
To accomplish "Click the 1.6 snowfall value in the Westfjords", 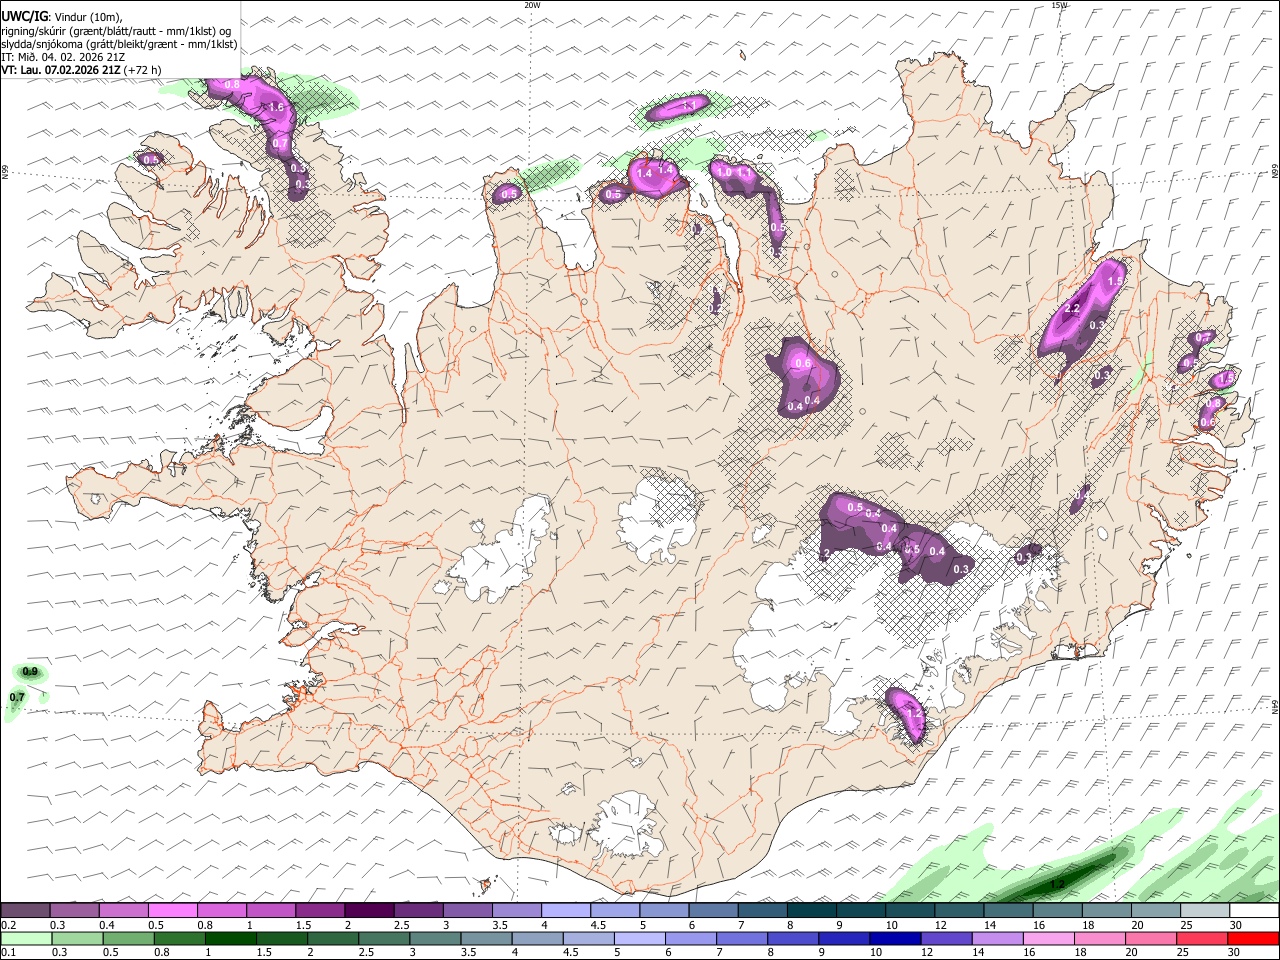I will pos(277,107).
